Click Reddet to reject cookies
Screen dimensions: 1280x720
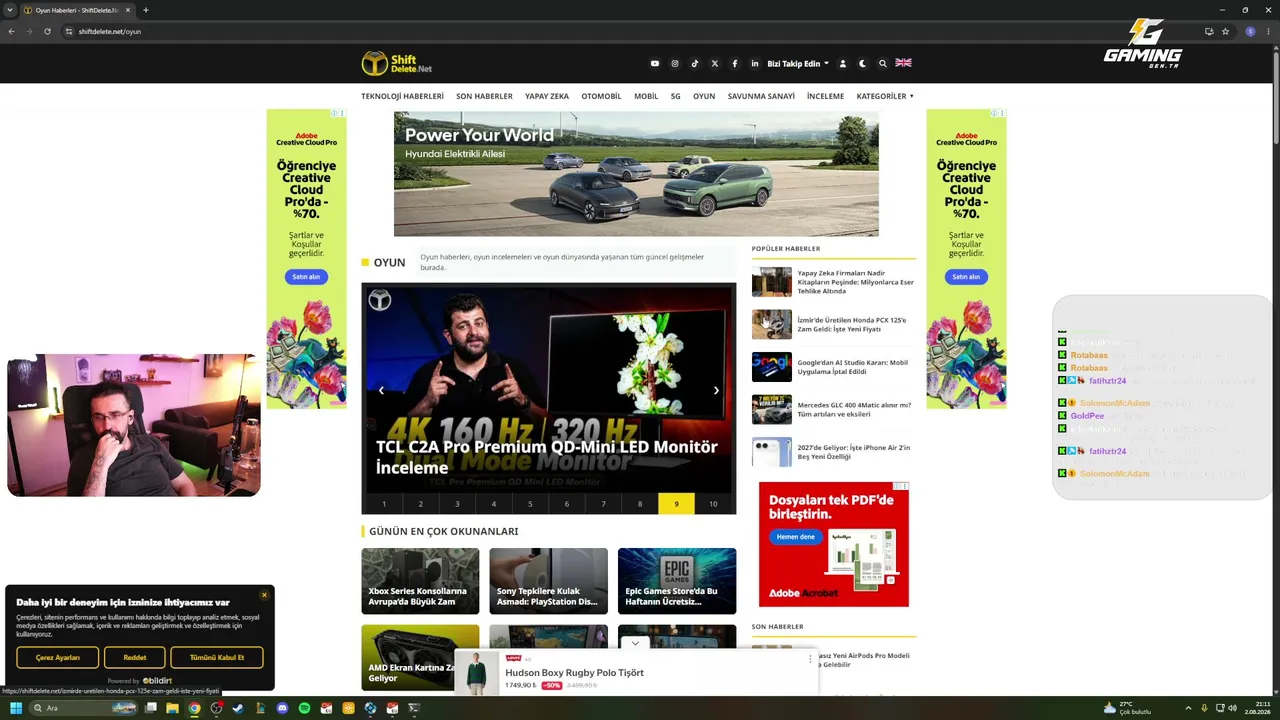135,657
